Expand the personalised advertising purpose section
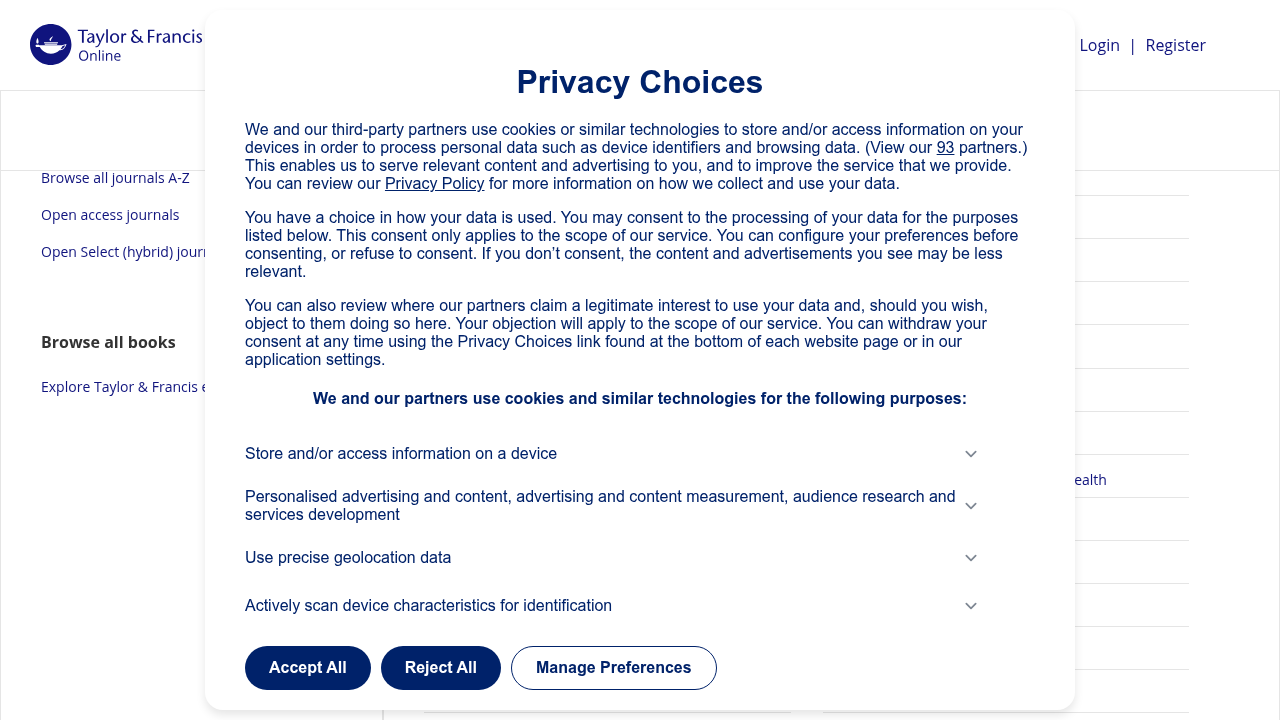 point(970,506)
